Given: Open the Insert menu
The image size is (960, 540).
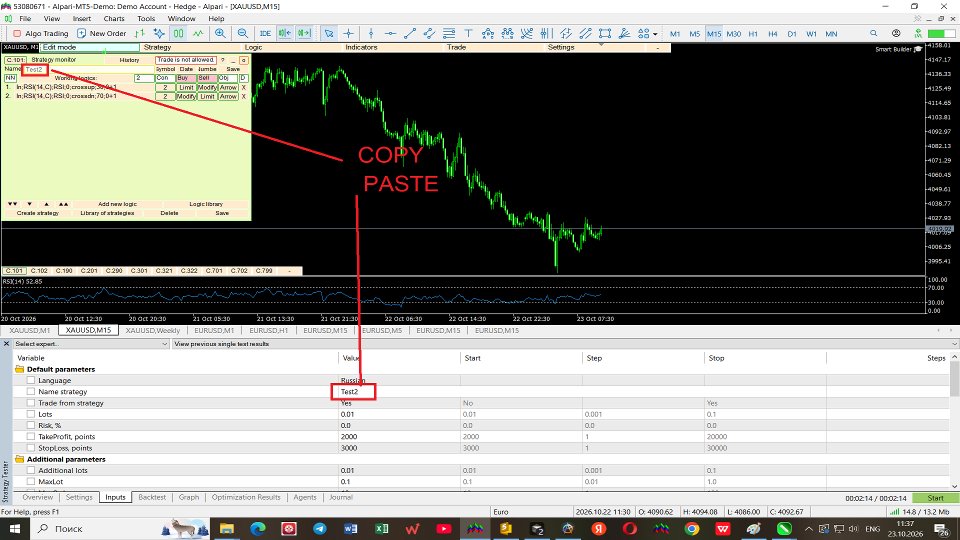Looking at the screenshot, I should tap(81, 18).
